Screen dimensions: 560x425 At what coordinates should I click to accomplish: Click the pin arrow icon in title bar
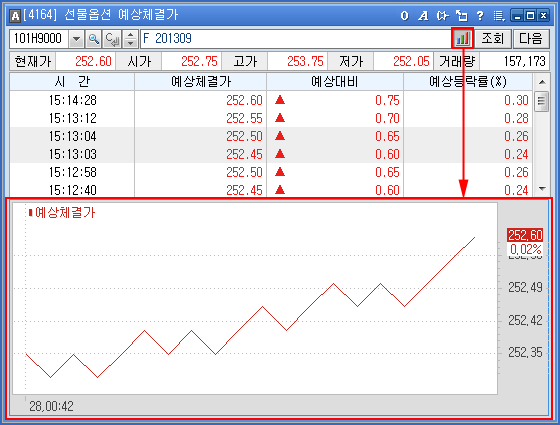[x=442, y=16]
